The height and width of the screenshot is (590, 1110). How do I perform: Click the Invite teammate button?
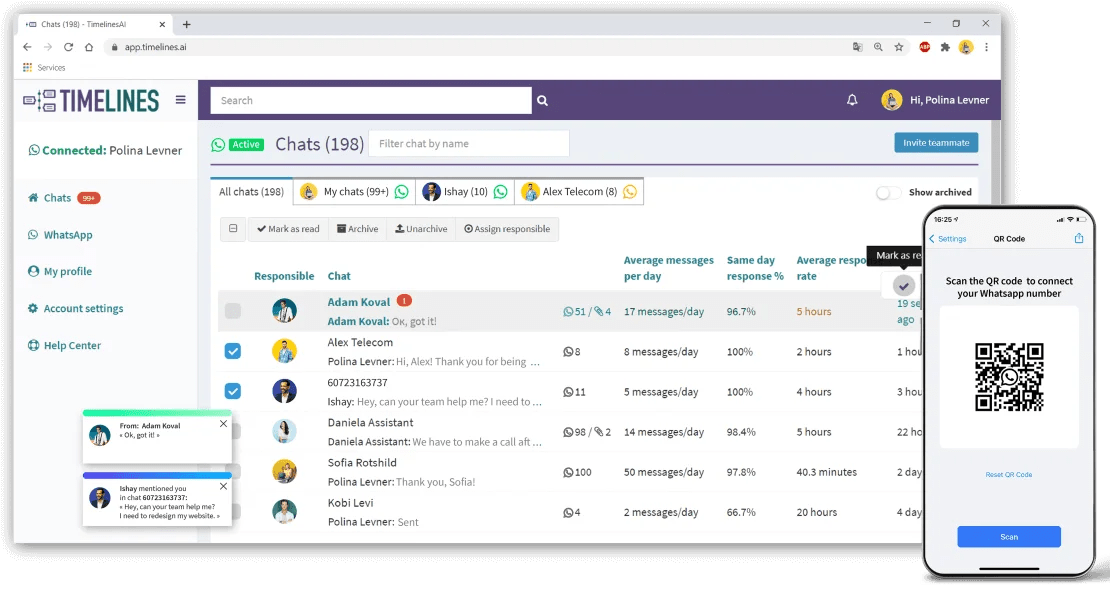[x=935, y=143]
